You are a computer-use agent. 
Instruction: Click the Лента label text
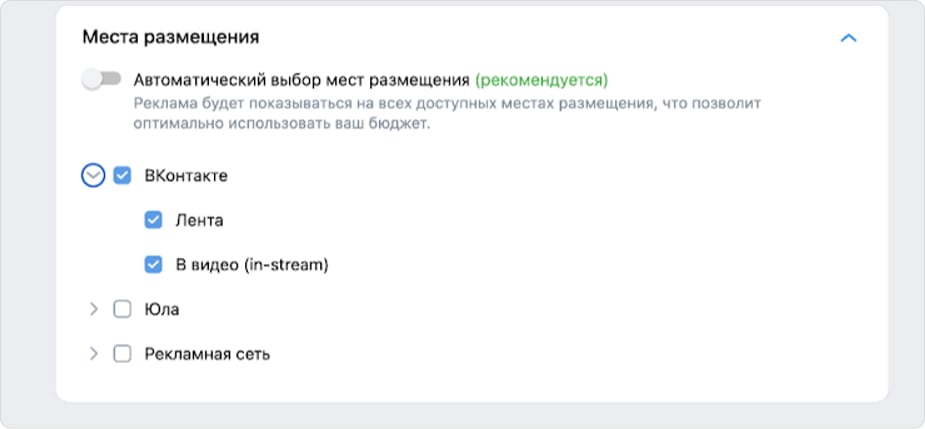coord(199,220)
